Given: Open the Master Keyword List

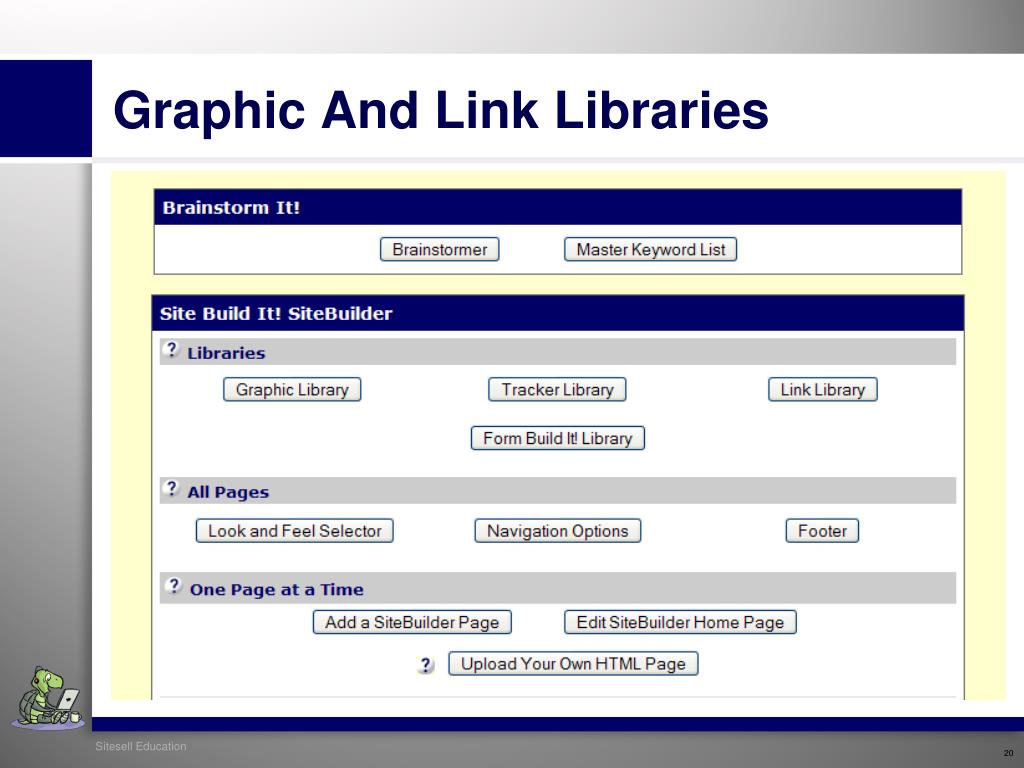Looking at the screenshot, I should point(650,249).
